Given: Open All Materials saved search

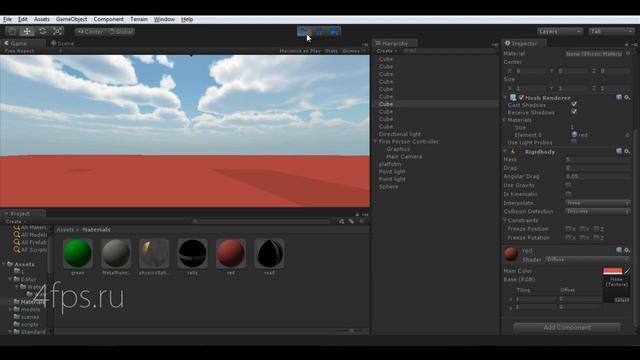Looking at the screenshot, I should 30,227.
